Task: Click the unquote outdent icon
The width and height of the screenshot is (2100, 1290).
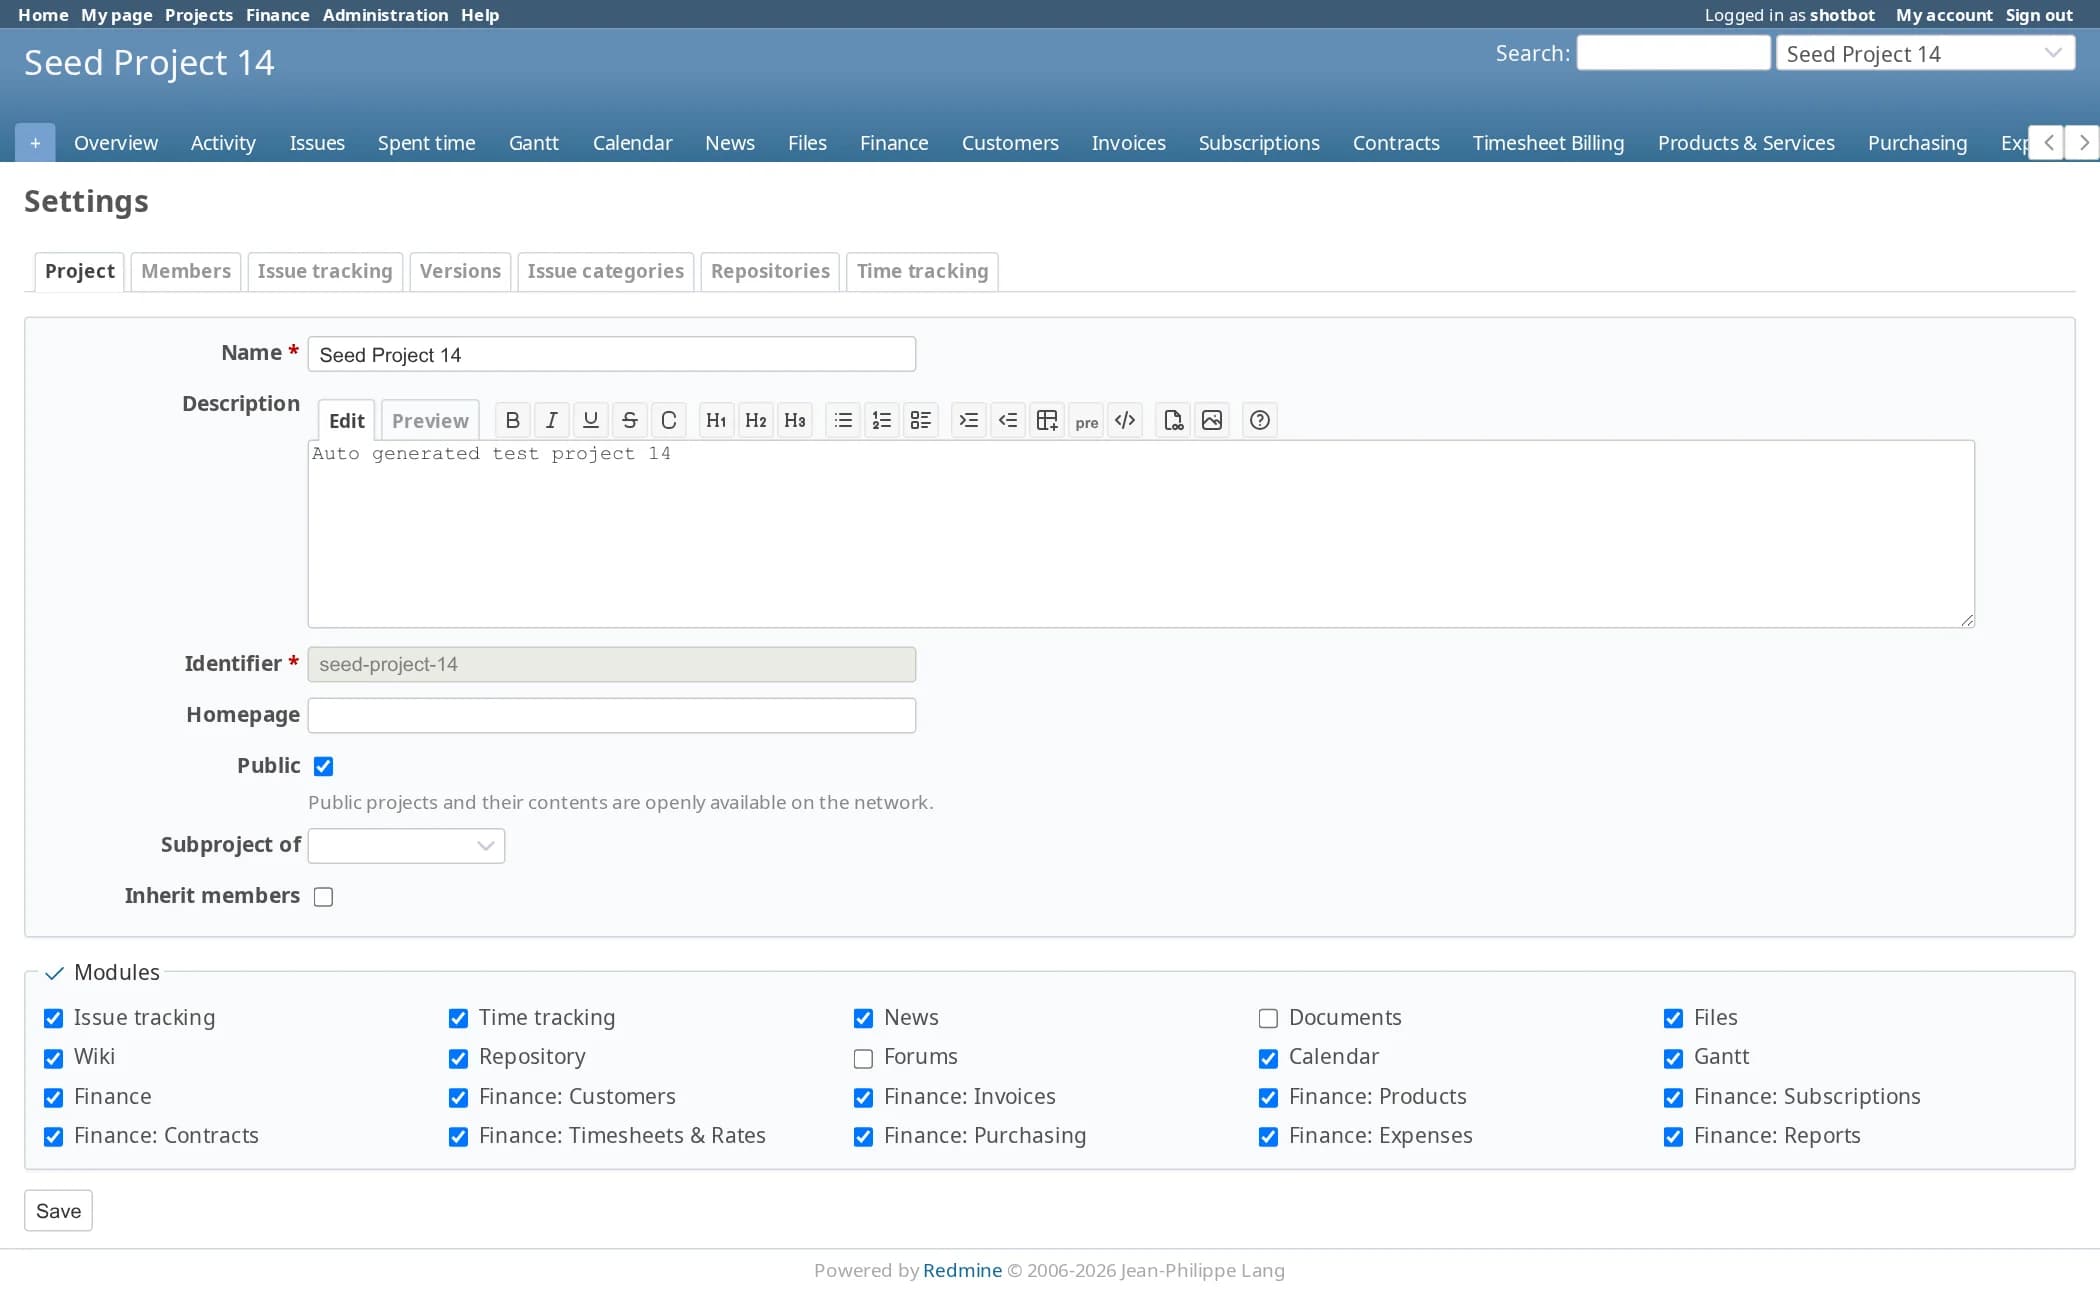Action: click(1008, 420)
